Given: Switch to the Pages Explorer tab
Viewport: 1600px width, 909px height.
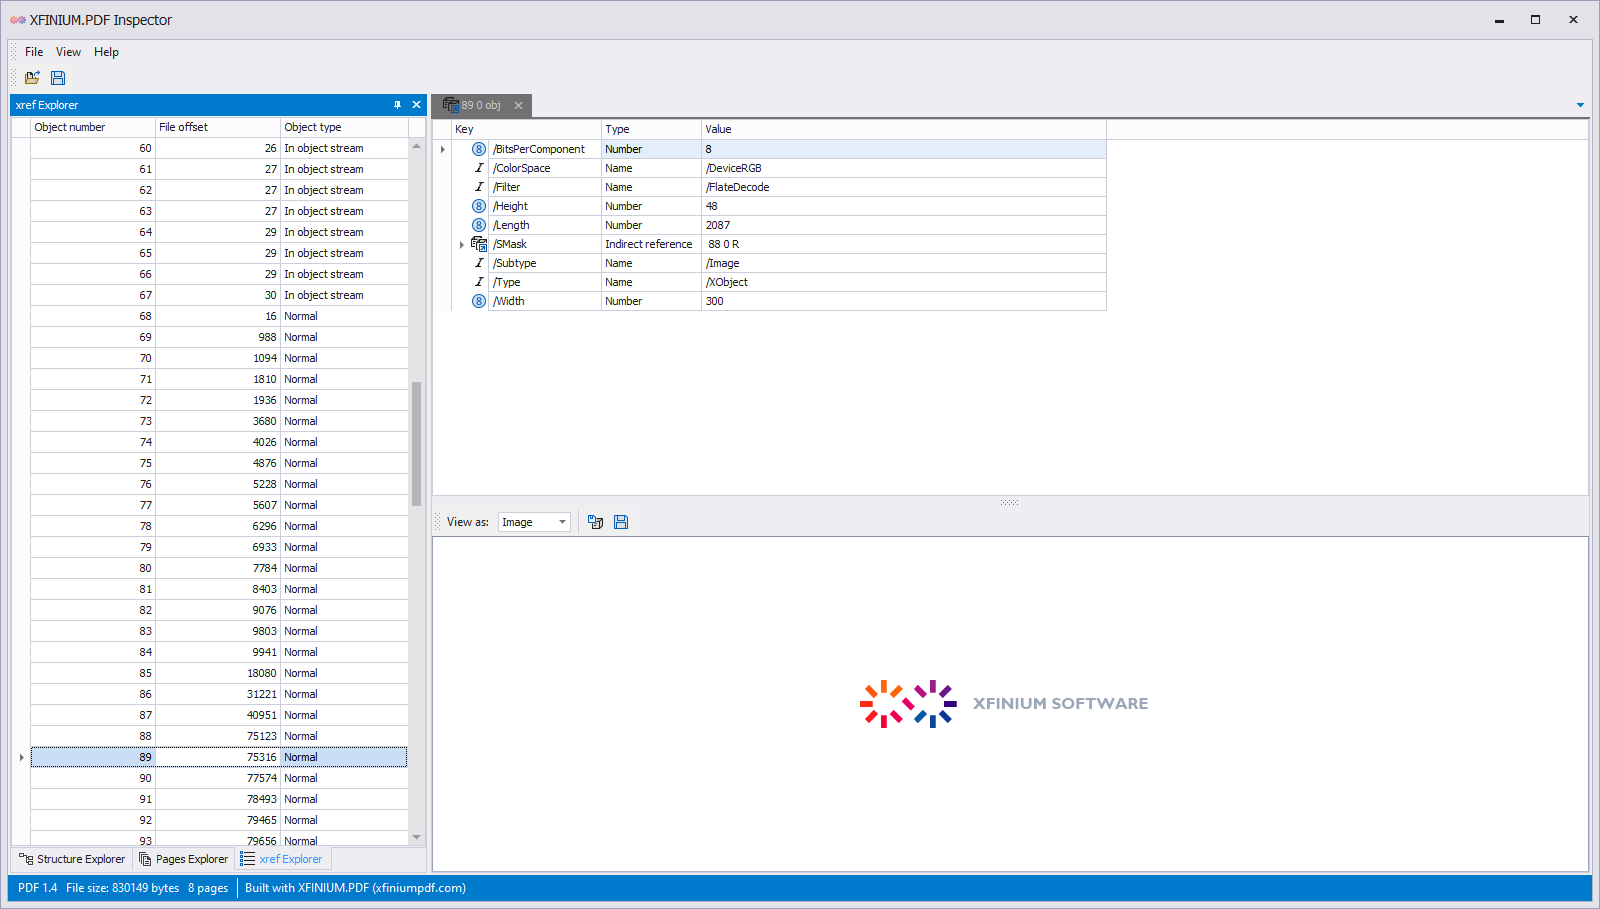Looking at the screenshot, I should click(184, 859).
